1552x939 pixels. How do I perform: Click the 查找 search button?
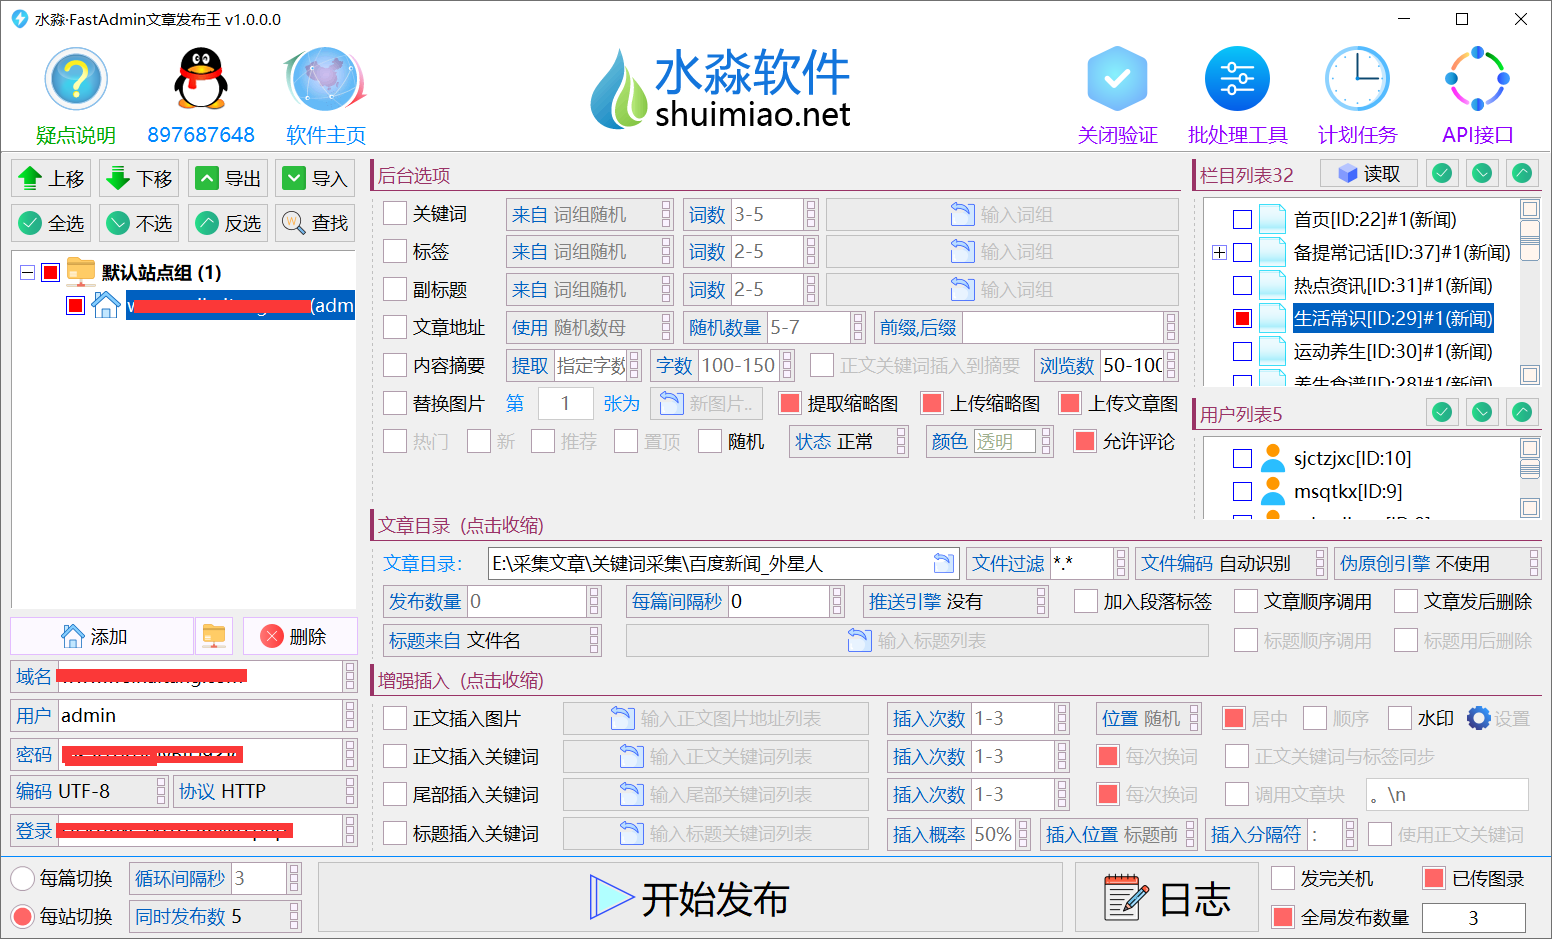point(314,223)
